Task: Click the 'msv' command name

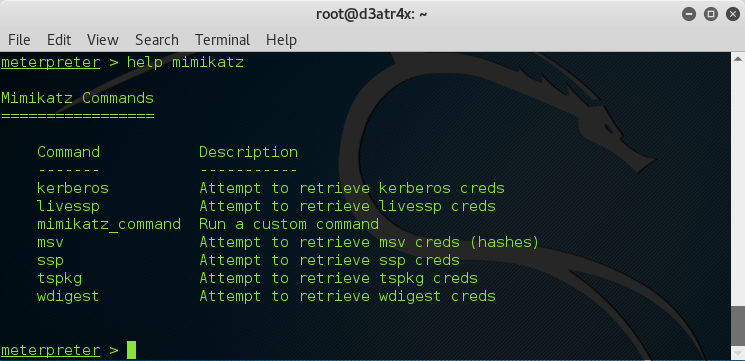Action: [50, 242]
